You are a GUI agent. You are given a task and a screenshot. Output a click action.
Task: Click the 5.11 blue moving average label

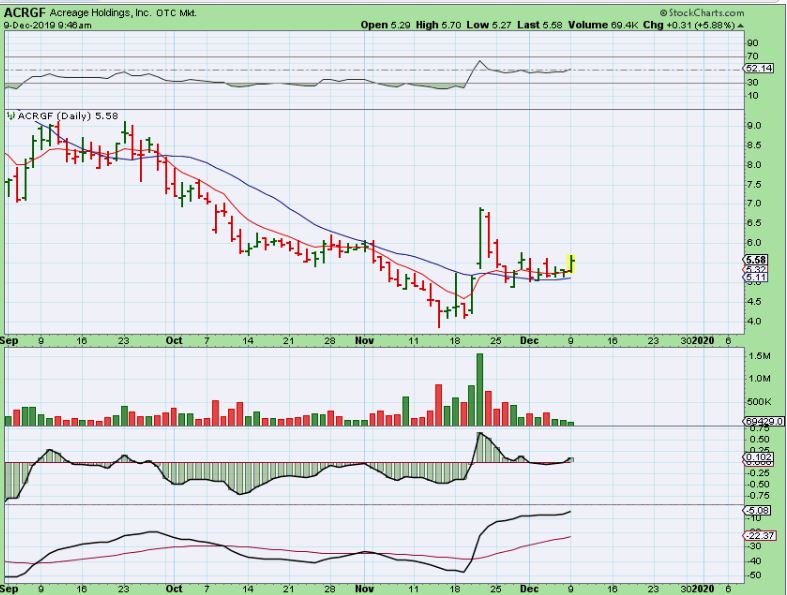[755, 277]
